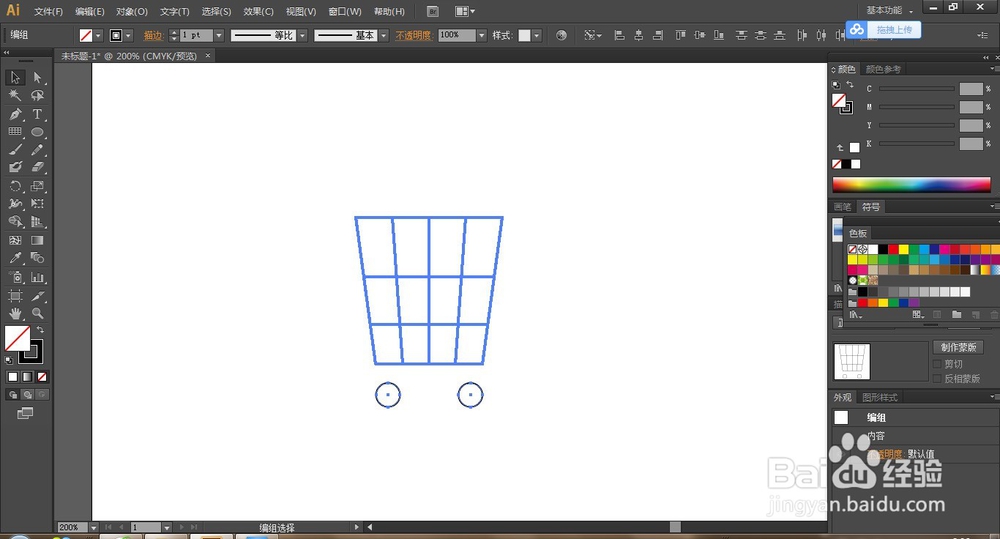Check the 反相蒙版 (Invert Mask) checkbox
The image size is (1000, 539).
click(937, 378)
